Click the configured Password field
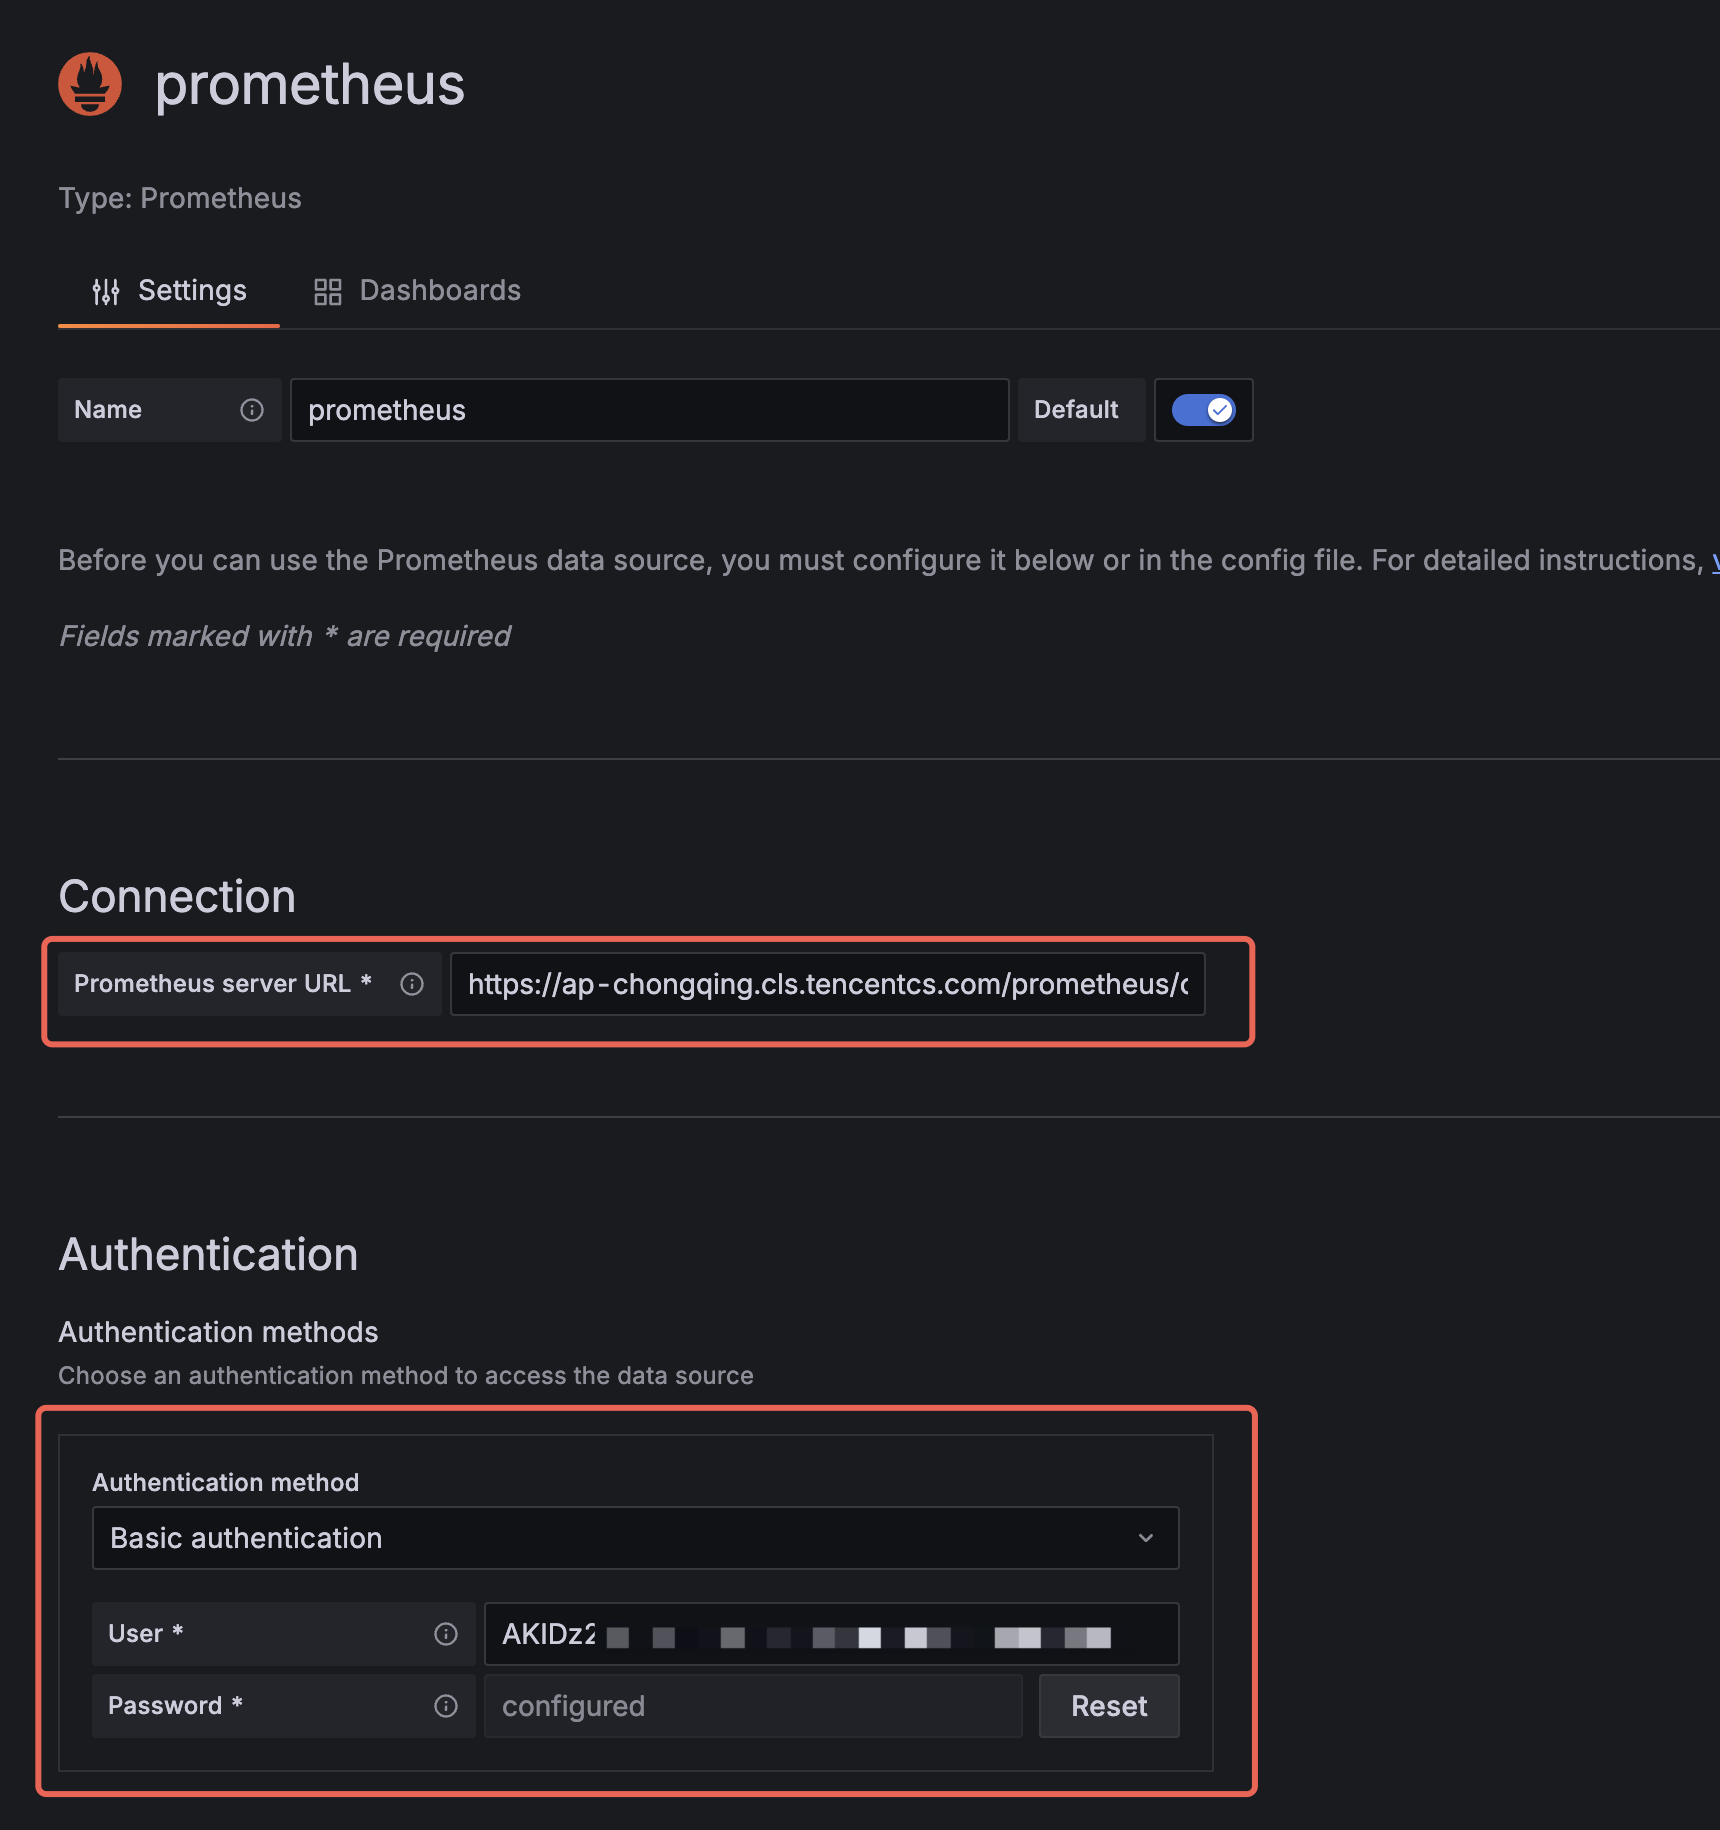 coord(752,1706)
